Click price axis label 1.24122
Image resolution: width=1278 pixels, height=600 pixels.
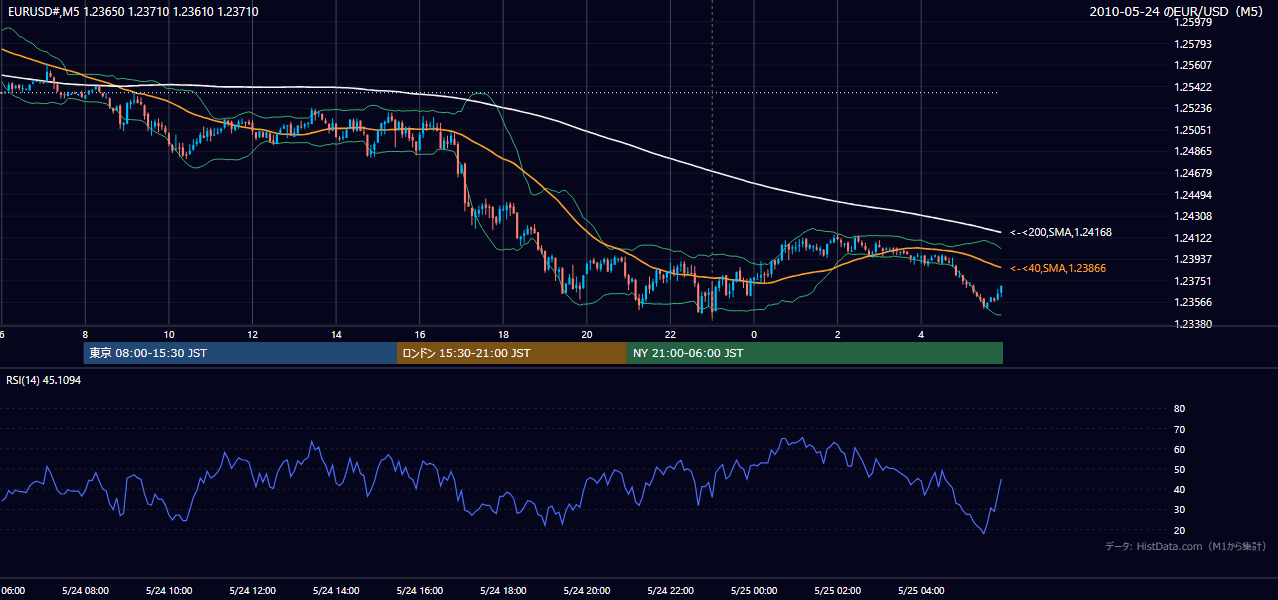[x=1193, y=238]
